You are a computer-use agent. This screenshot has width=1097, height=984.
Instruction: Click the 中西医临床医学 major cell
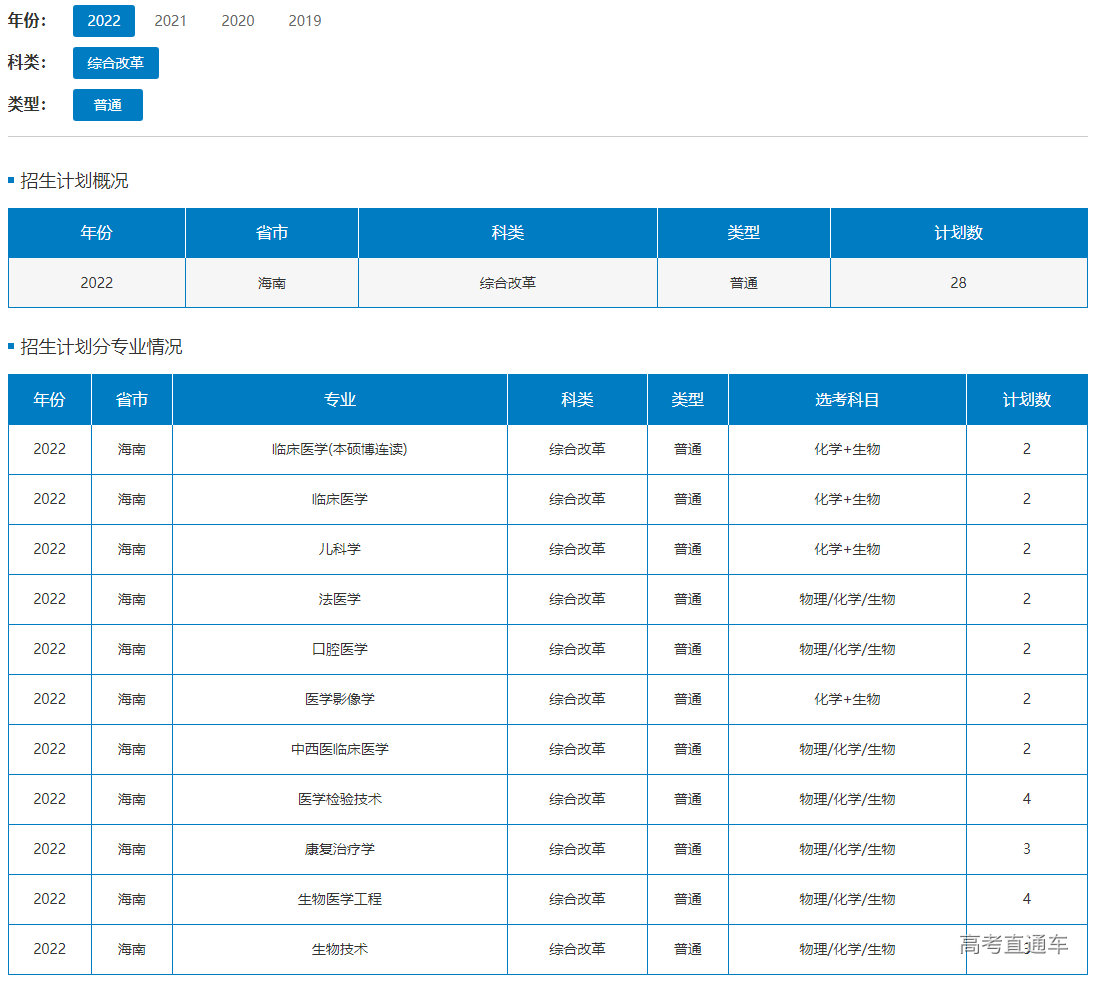tap(340, 749)
